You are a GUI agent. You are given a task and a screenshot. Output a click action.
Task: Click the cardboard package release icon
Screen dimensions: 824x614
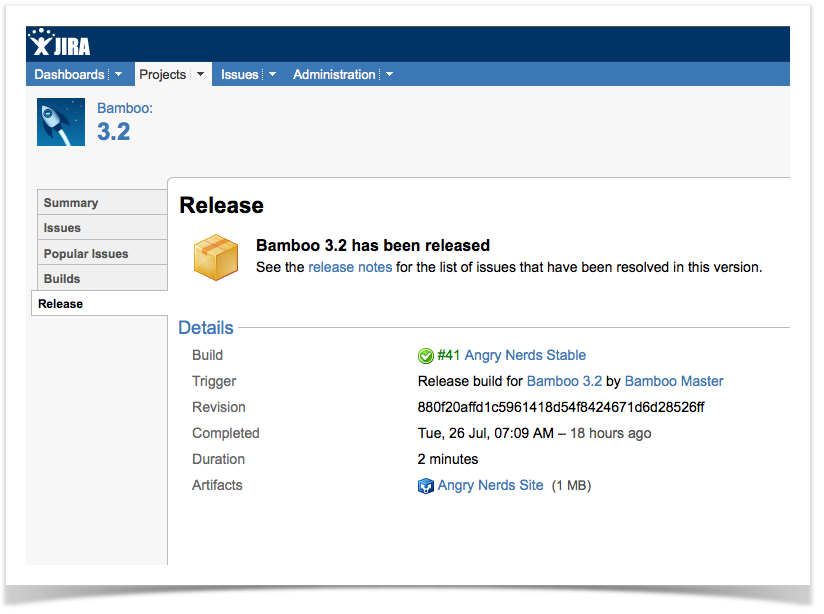[215, 257]
